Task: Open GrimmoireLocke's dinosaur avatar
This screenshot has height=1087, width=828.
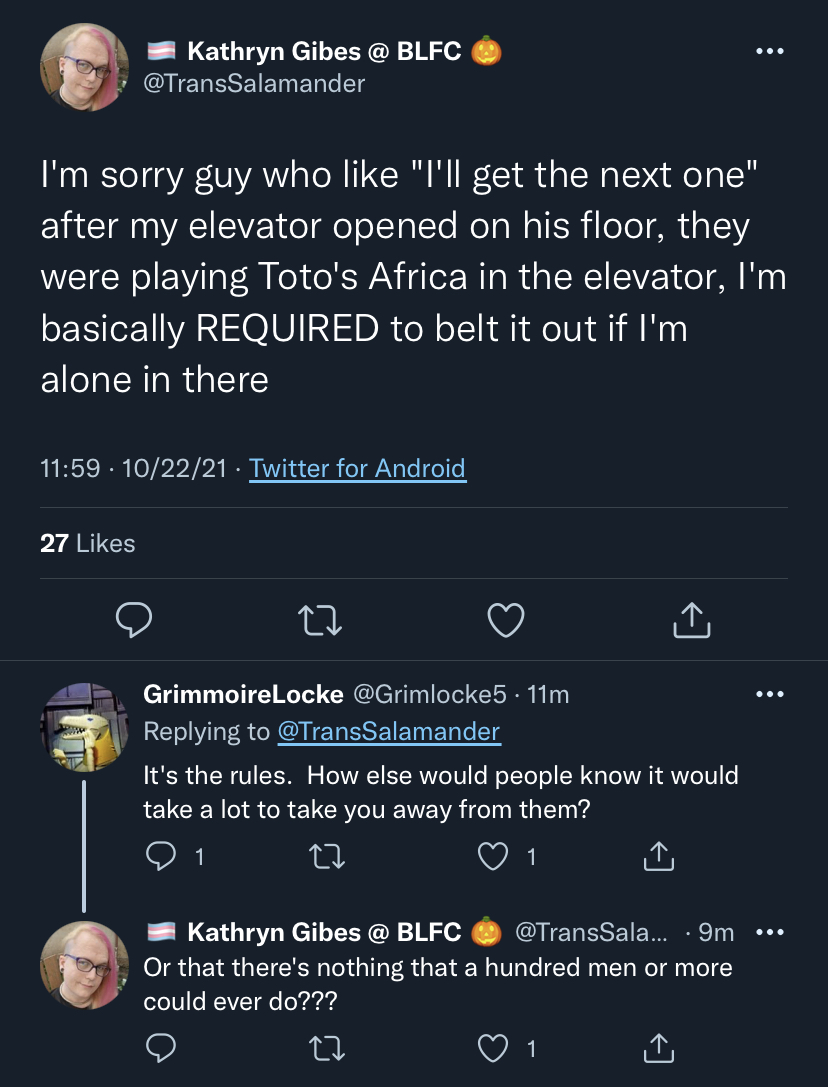Action: pyautogui.click(x=85, y=727)
